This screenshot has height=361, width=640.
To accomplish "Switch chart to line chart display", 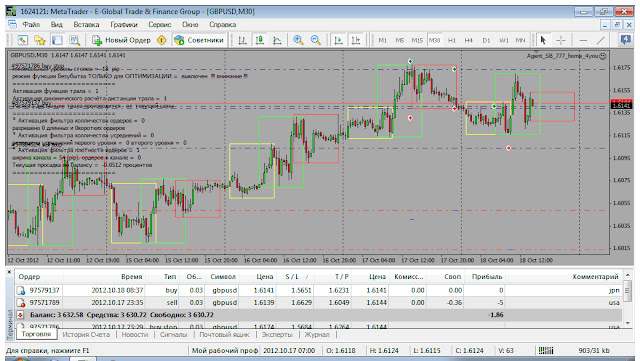I will (x=277, y=40).
